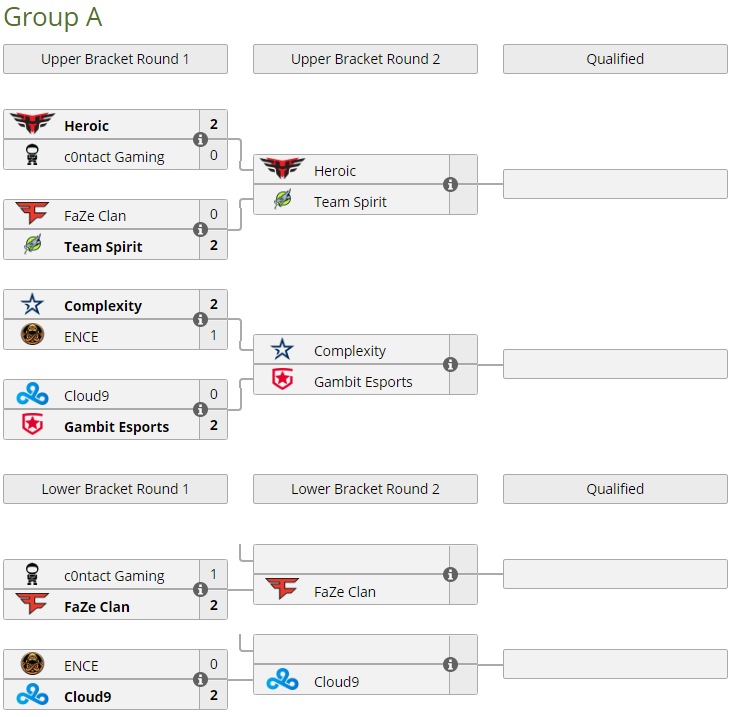
Task: Click the first empty upper bracket Qualified slot
Action: pyautogui.click(x=615, y=185)
